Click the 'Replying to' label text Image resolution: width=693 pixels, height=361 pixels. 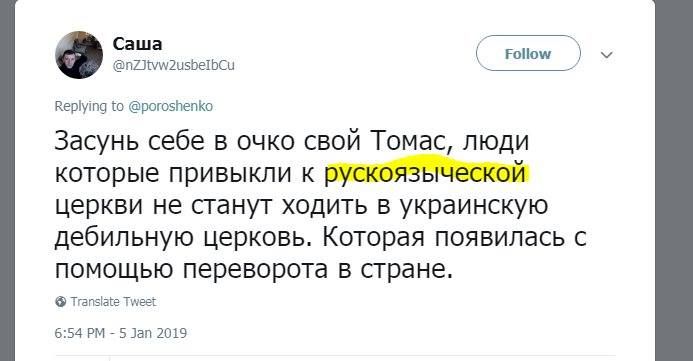tap(89, 106)
